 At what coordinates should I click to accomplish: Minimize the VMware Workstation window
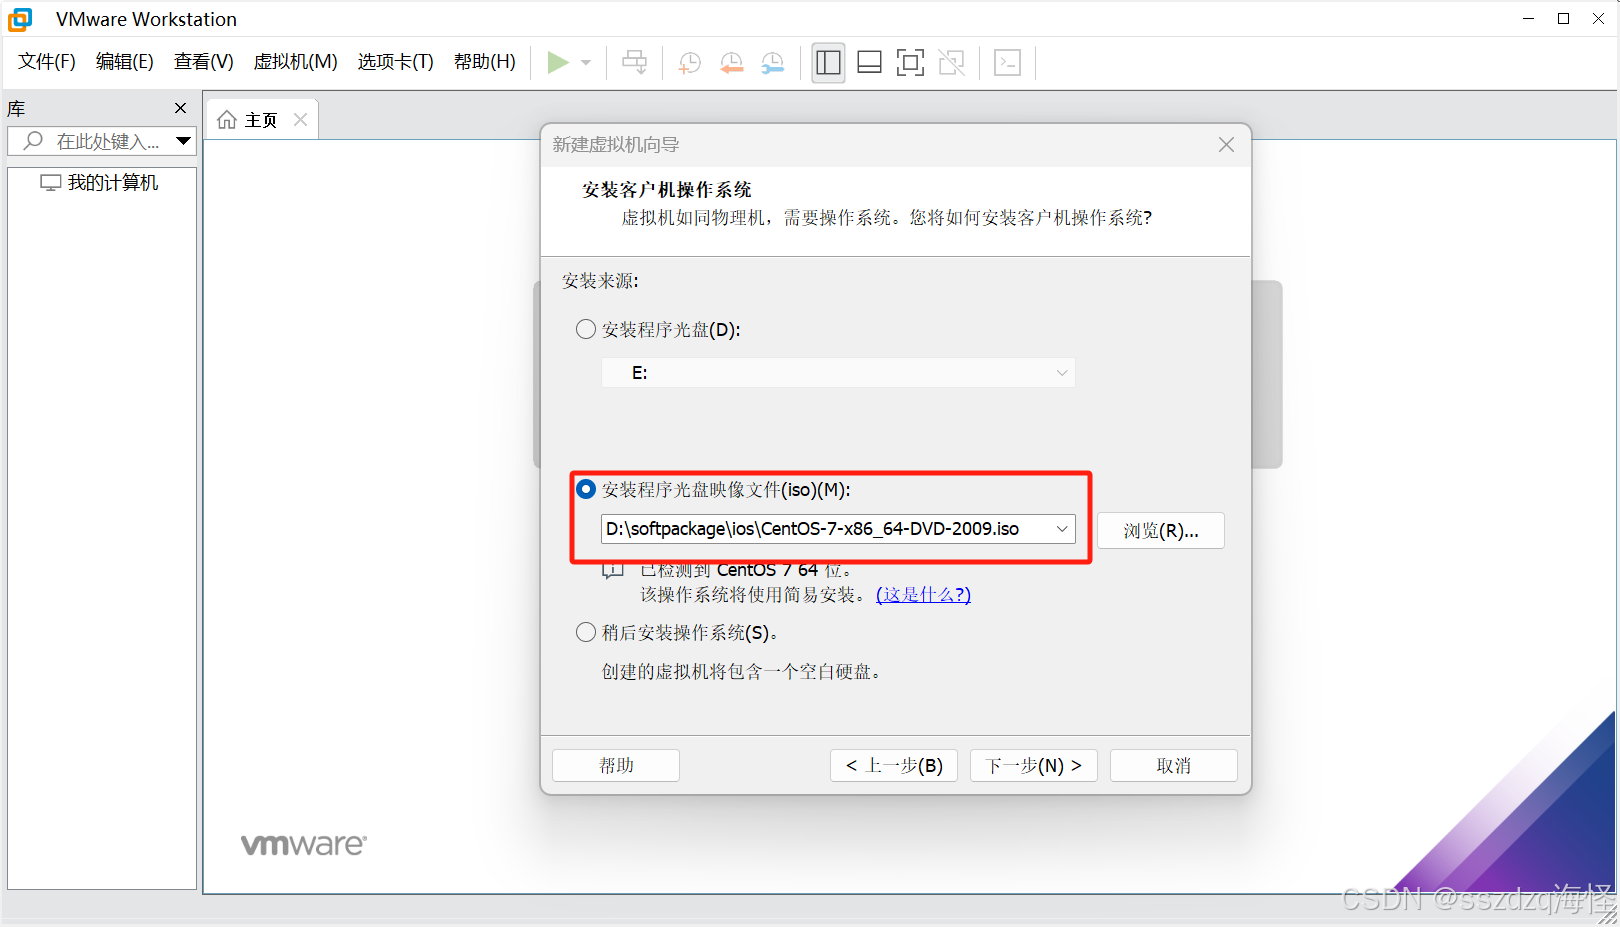pyautogui.click(x=1528, y=19)
